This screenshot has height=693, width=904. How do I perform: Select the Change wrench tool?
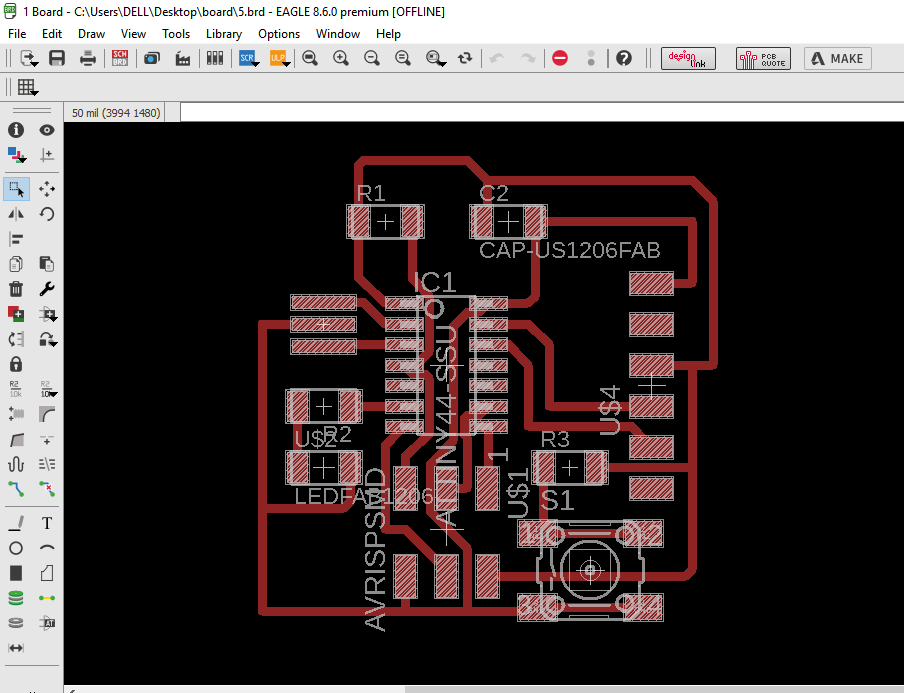pyautogui.click(x=47, y=289)
